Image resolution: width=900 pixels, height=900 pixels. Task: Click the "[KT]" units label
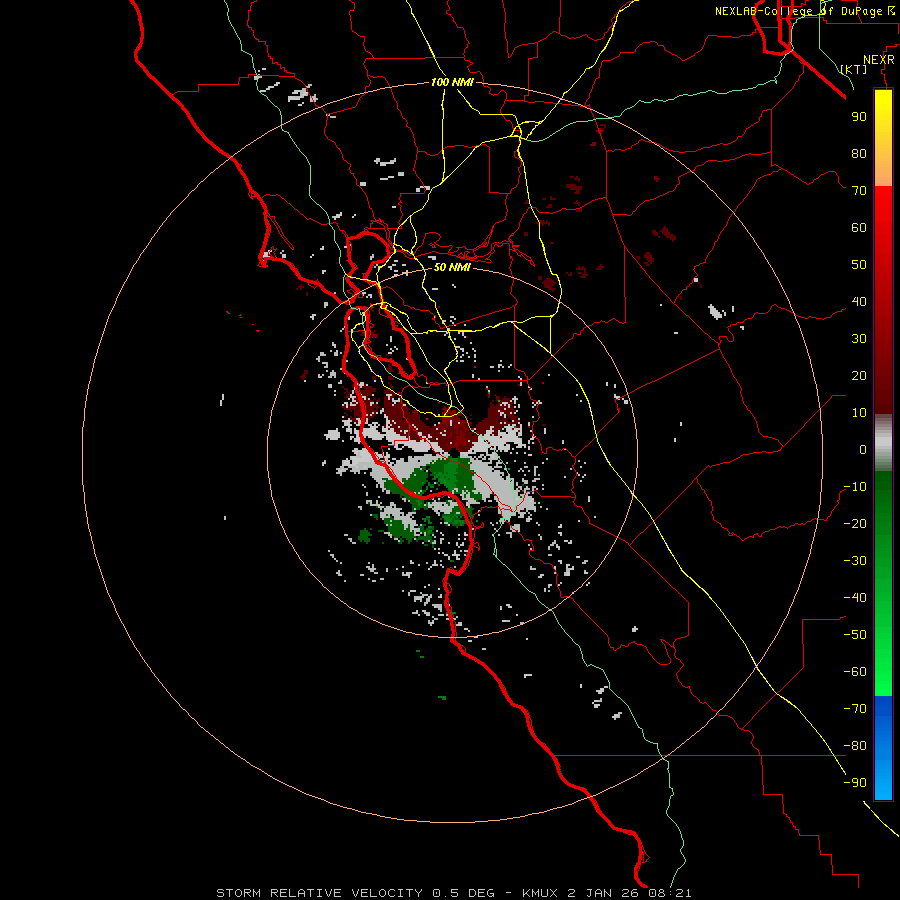(x=854, y=69)
